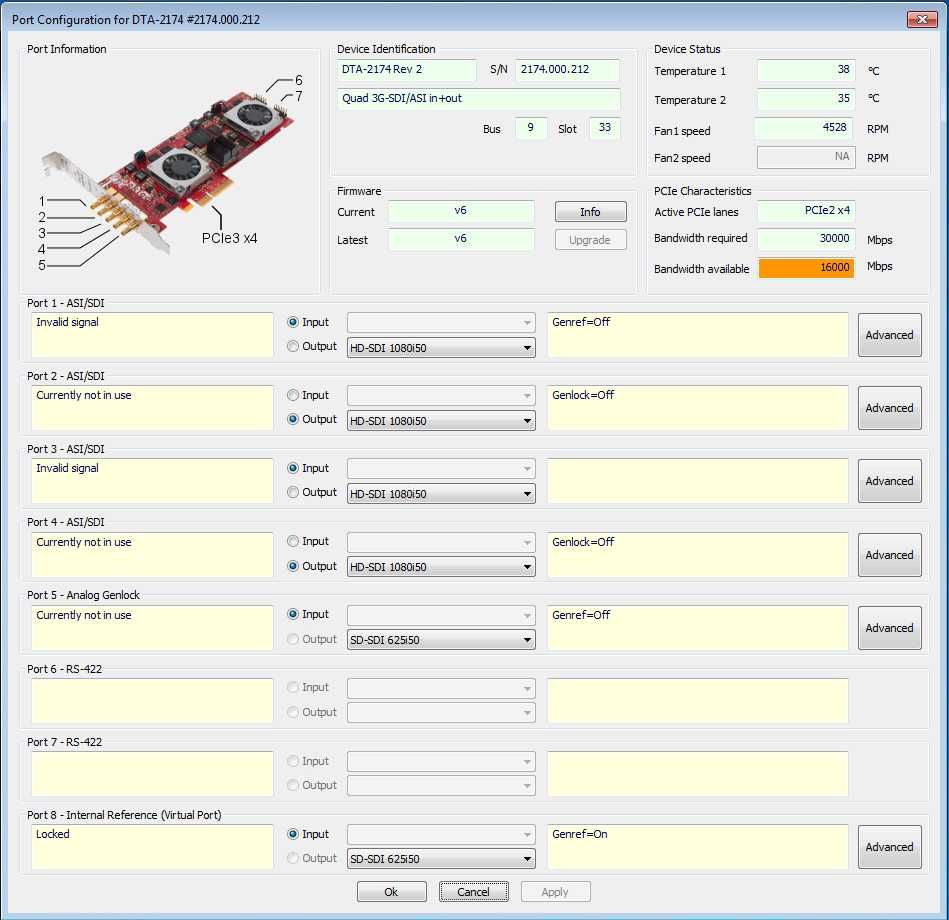Cancel the port configuration dialog
The height and width of the screenshot is (920, 949).
pyautogui.click(x=474, y=892)
